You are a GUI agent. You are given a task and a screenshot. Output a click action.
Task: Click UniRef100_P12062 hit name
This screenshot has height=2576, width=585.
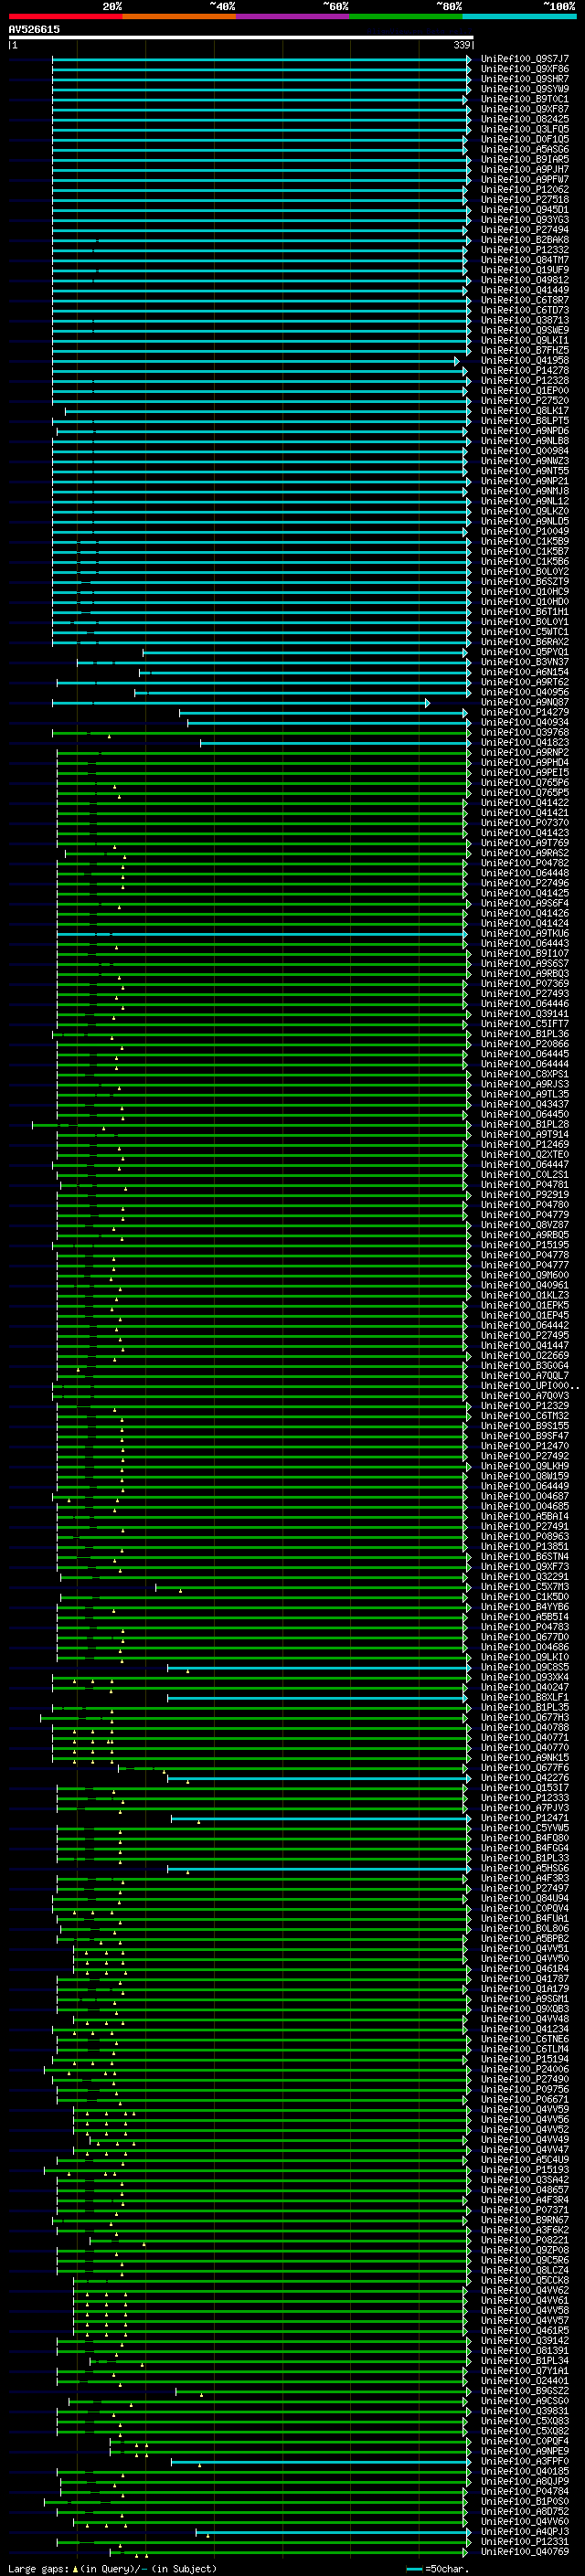pos(525,189)
